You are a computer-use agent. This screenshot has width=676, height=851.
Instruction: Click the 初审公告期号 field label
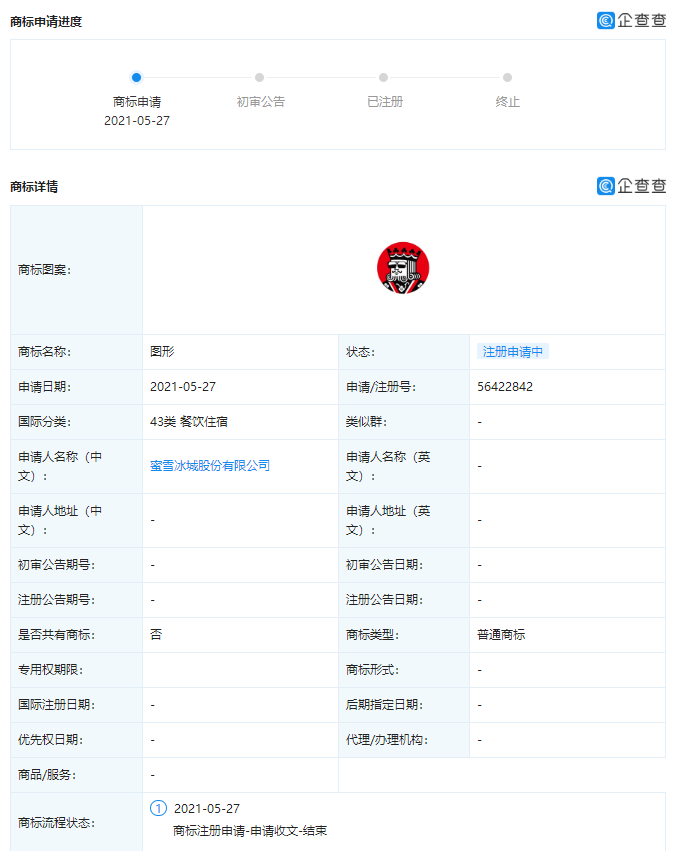click(56, 565)
